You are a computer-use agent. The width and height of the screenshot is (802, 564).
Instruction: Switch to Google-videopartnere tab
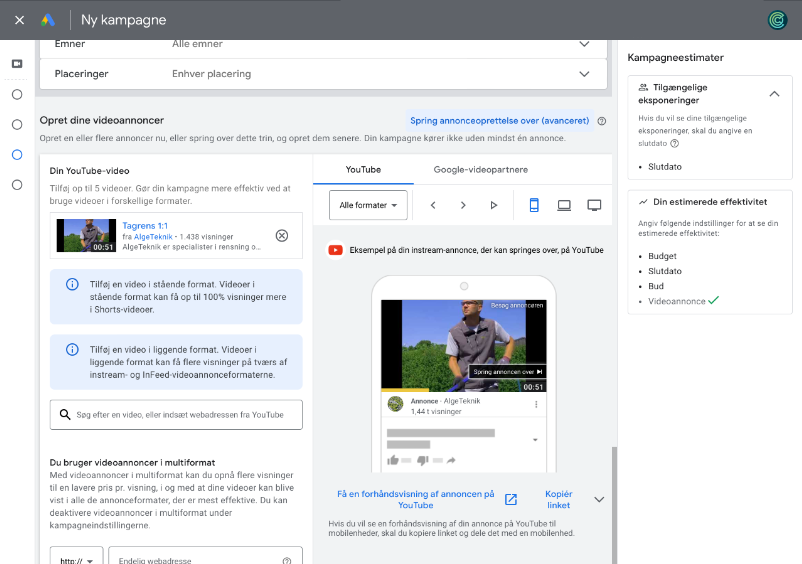[x=480, y=170]
